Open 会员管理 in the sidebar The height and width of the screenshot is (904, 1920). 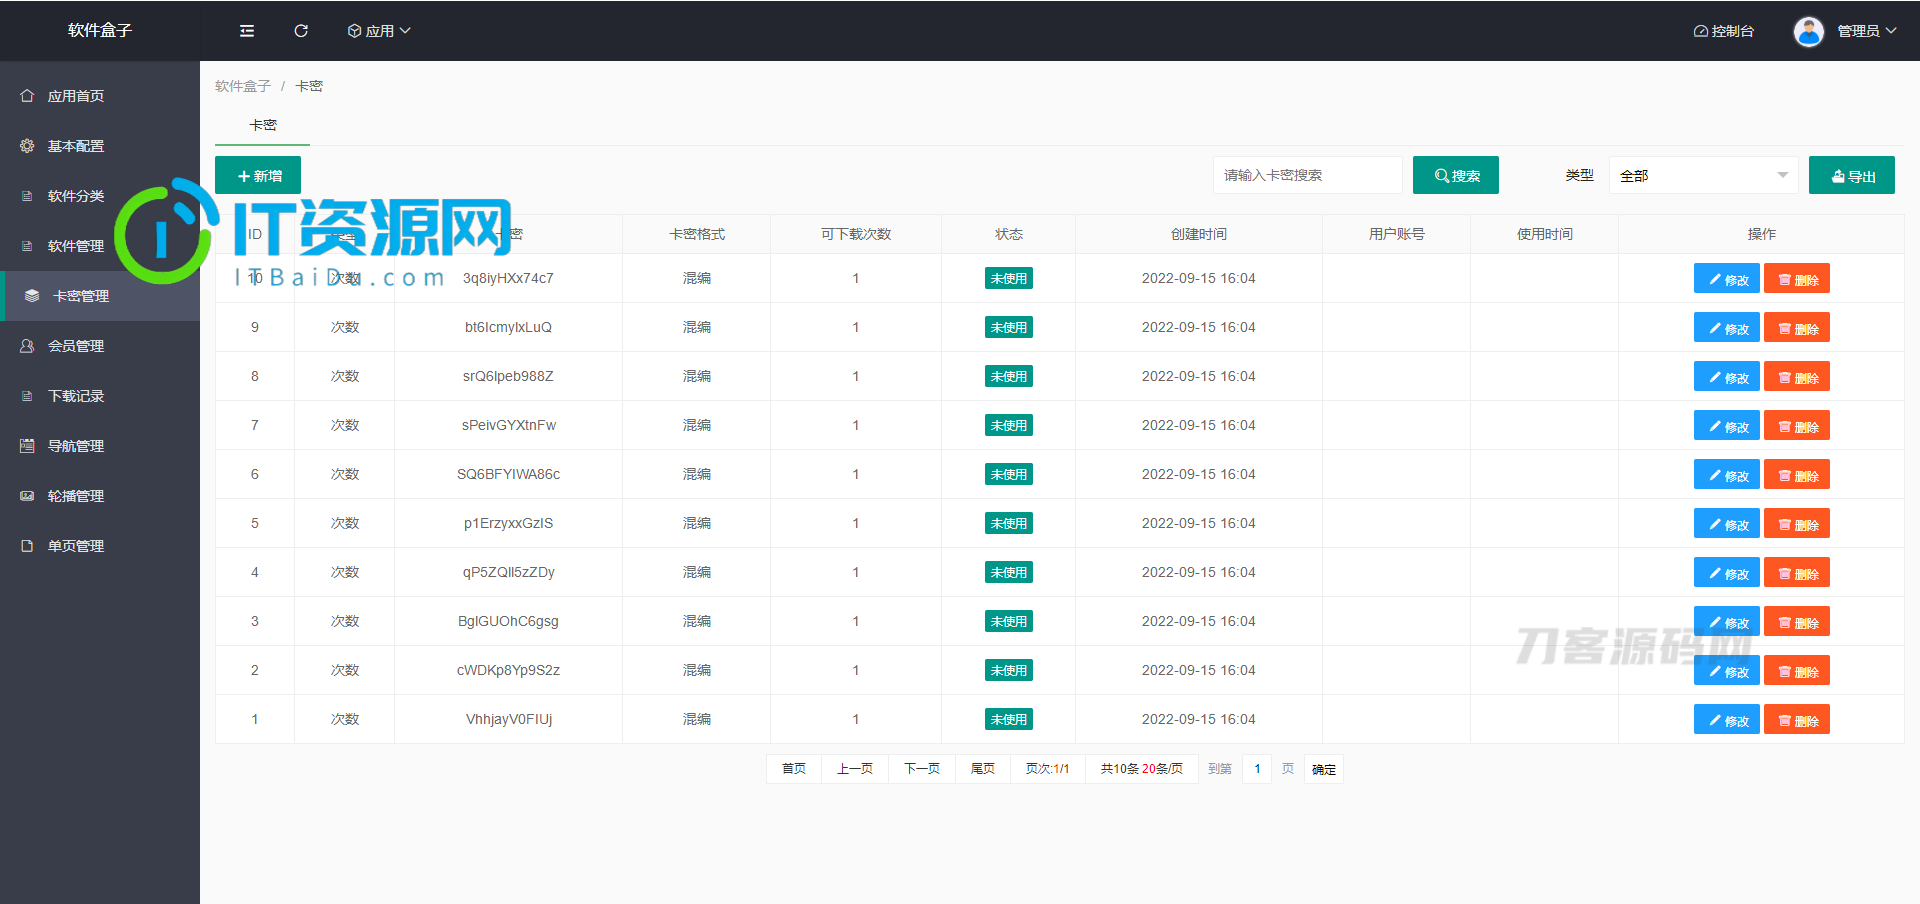(100, 346)
